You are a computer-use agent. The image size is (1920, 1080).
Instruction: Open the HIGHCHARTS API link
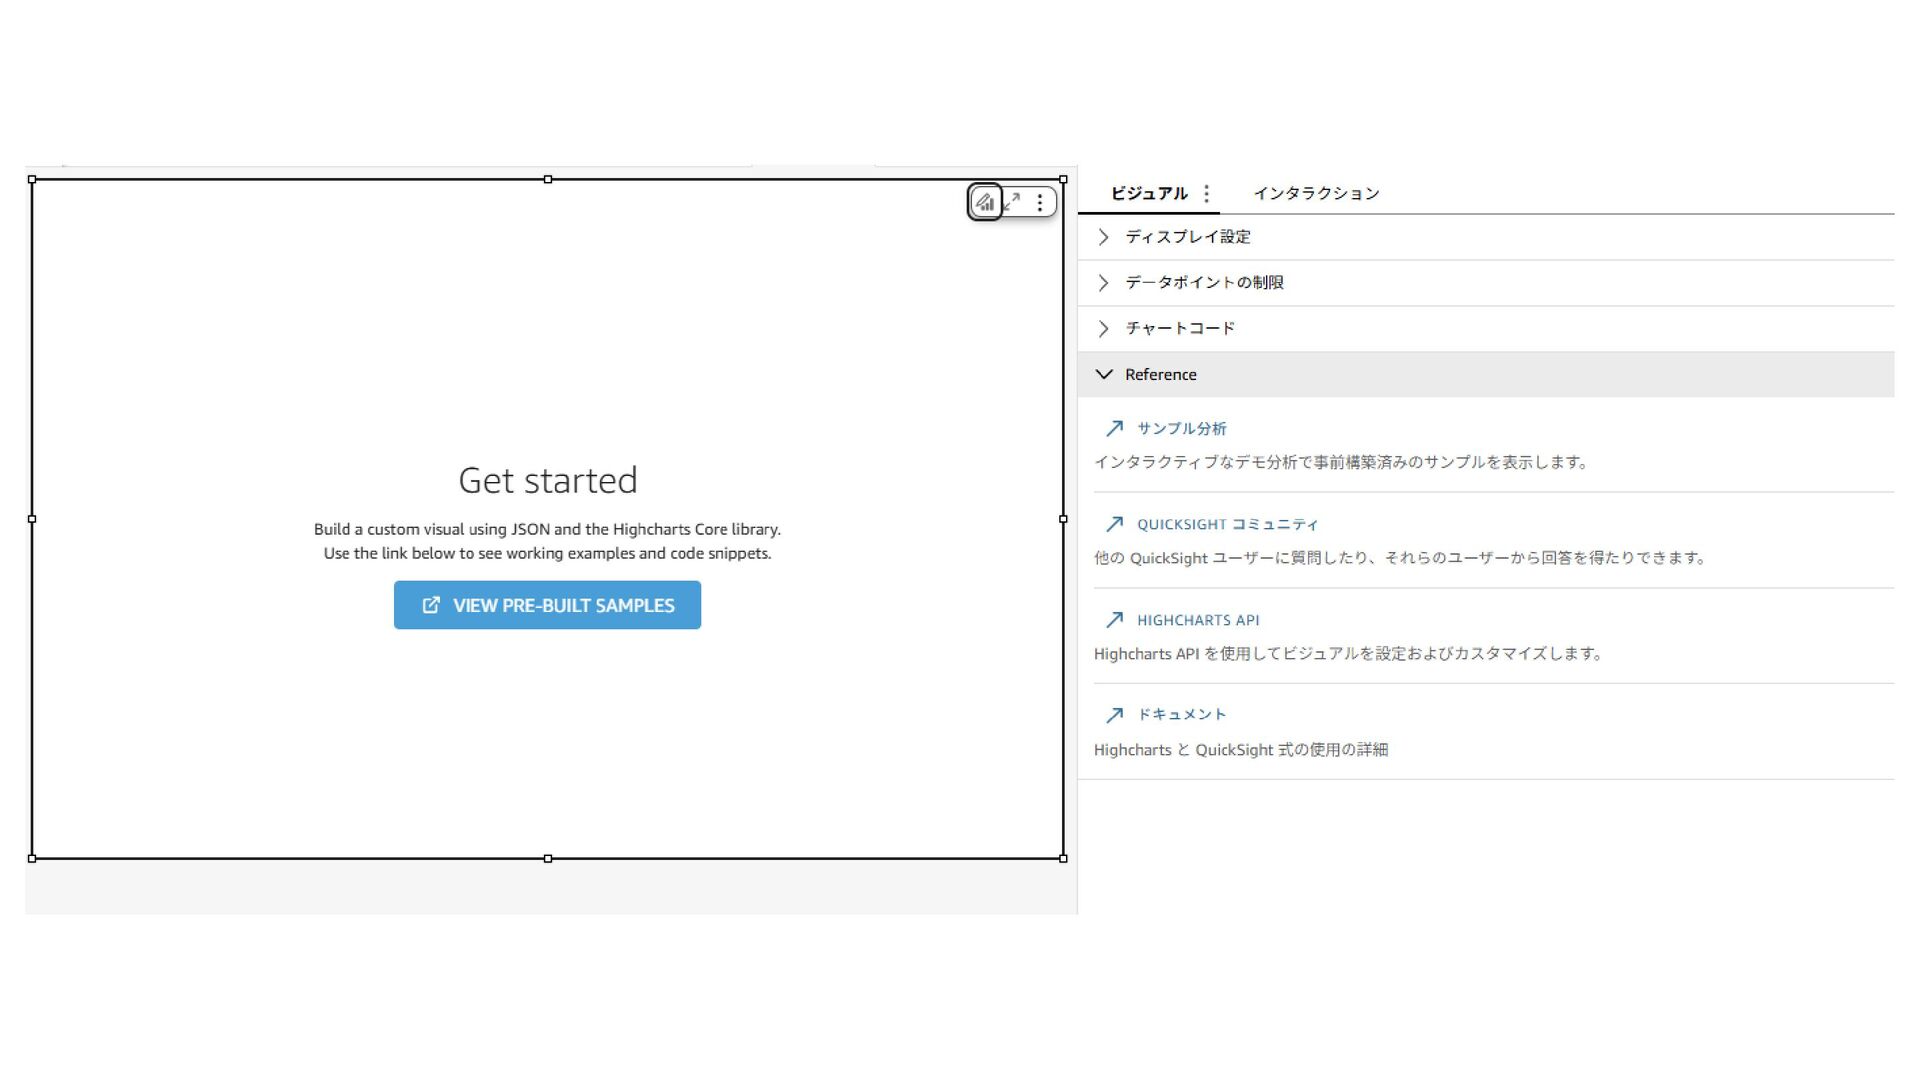click(1198, 620)
